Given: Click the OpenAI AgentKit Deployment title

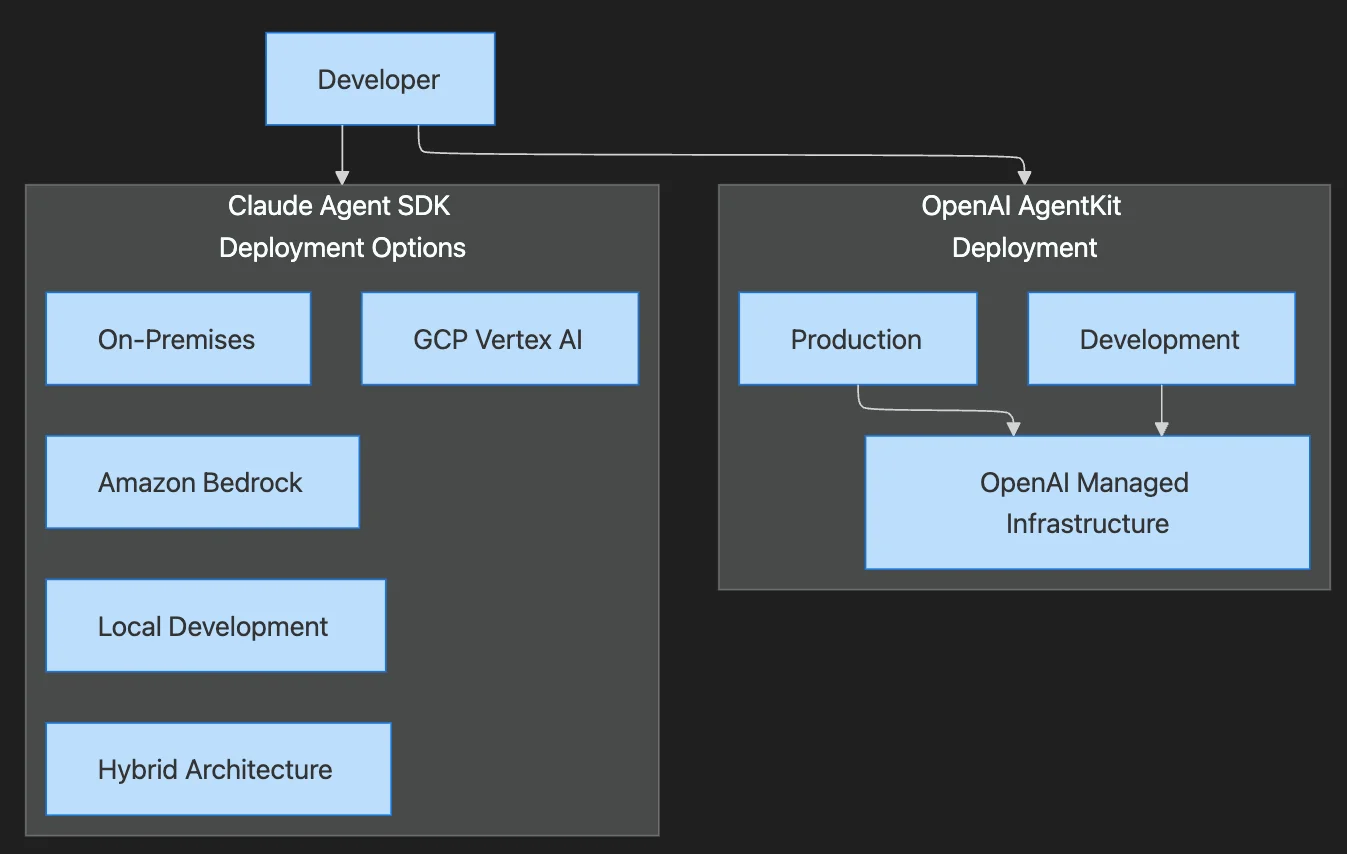Looking at the screenshot, I should (x=1023, y=226).
